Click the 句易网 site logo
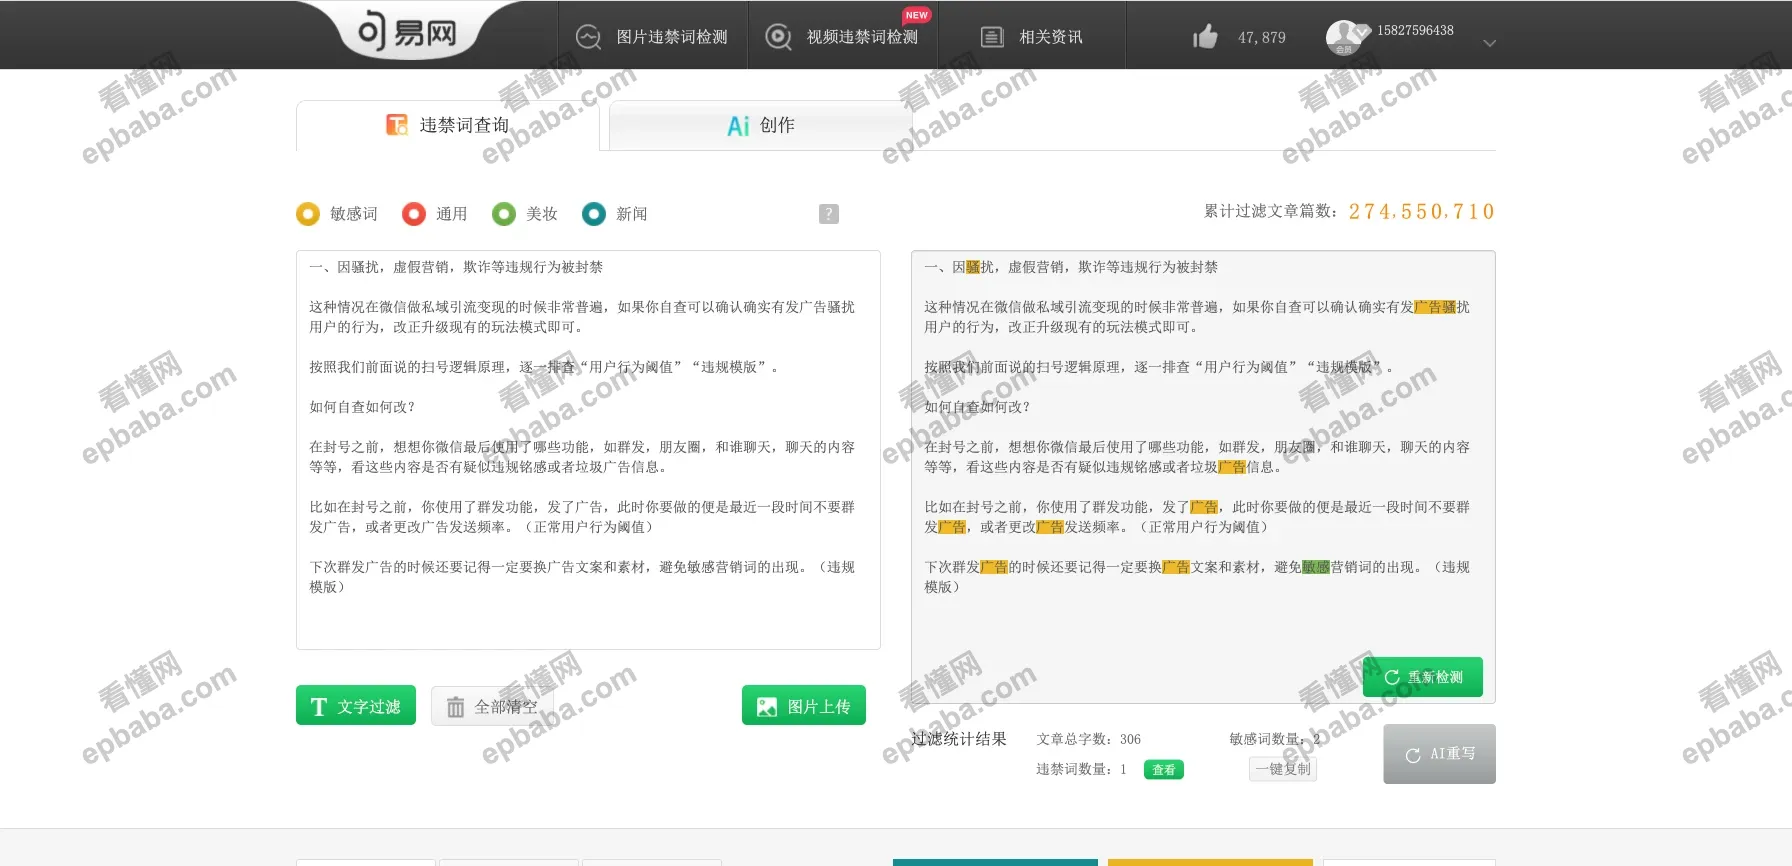The image size is (1792, 866). point(407,33)
